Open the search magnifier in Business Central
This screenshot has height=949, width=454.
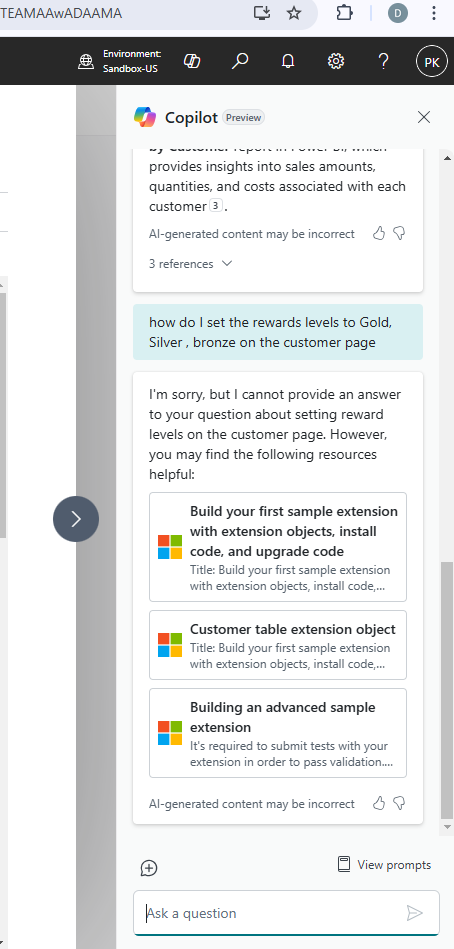240,61
